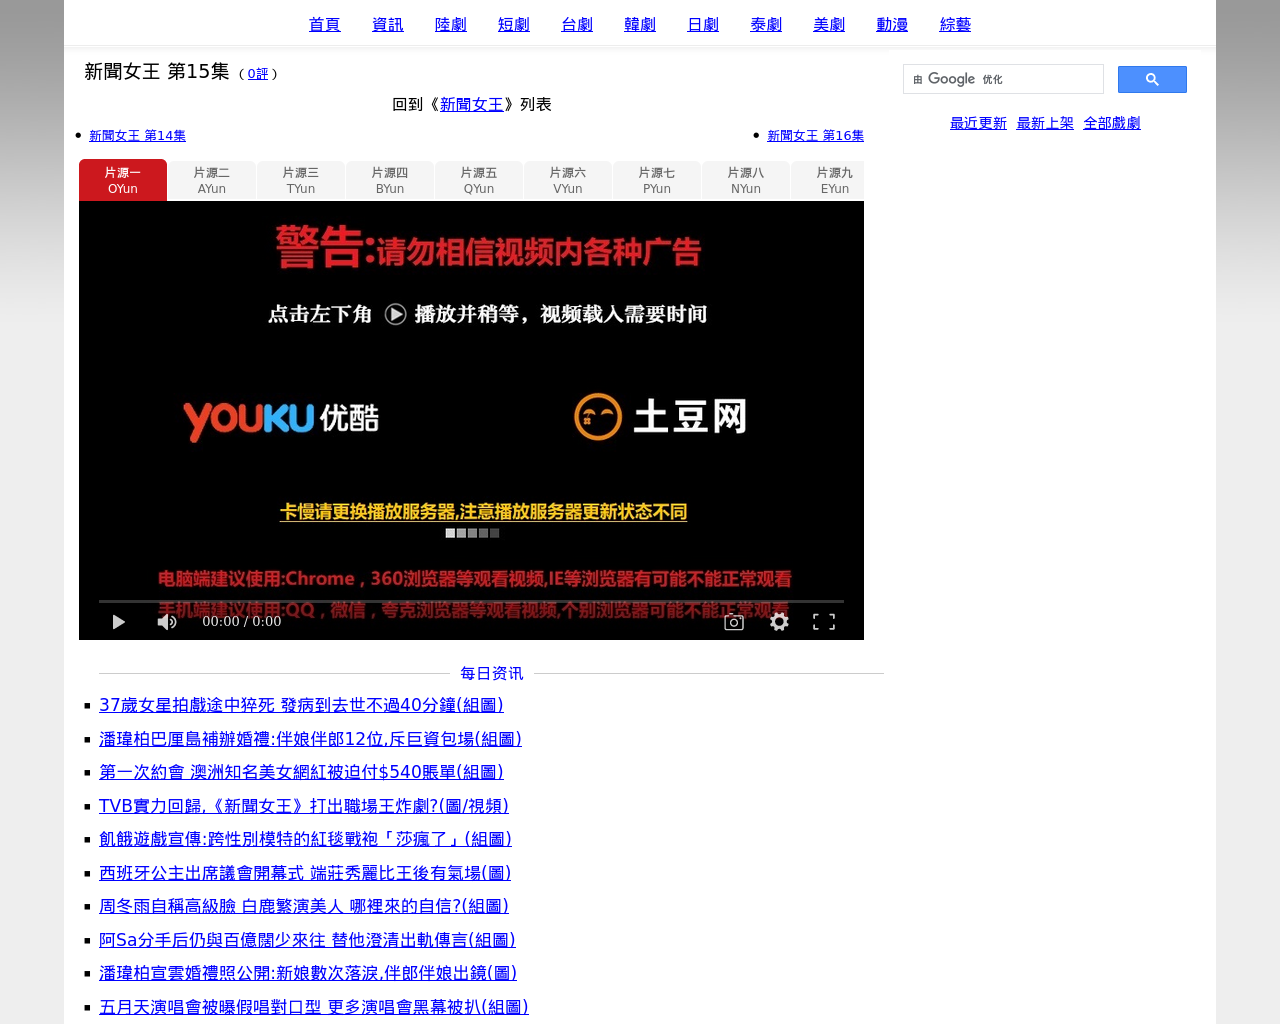Focus the Google search input field

1003,79
